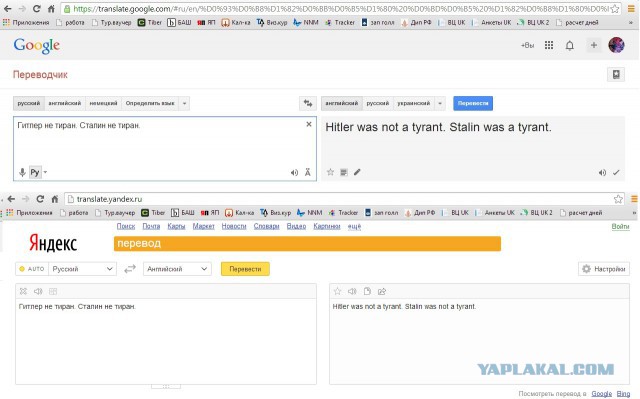Viewport: 640px width, 399px height.
Task: Open the Yandex Новости link
Action: pyautogui.click(x=234, y=226)
